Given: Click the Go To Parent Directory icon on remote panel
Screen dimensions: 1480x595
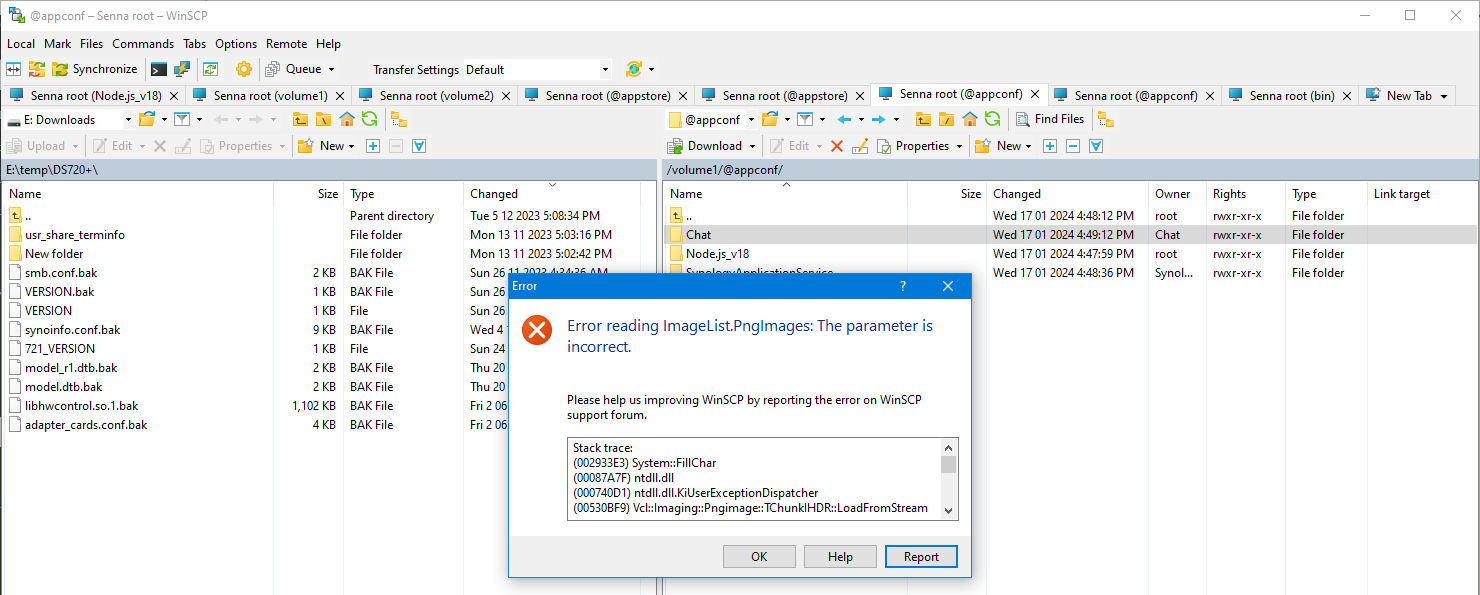Looking at the screenshot, I should 922,118.
